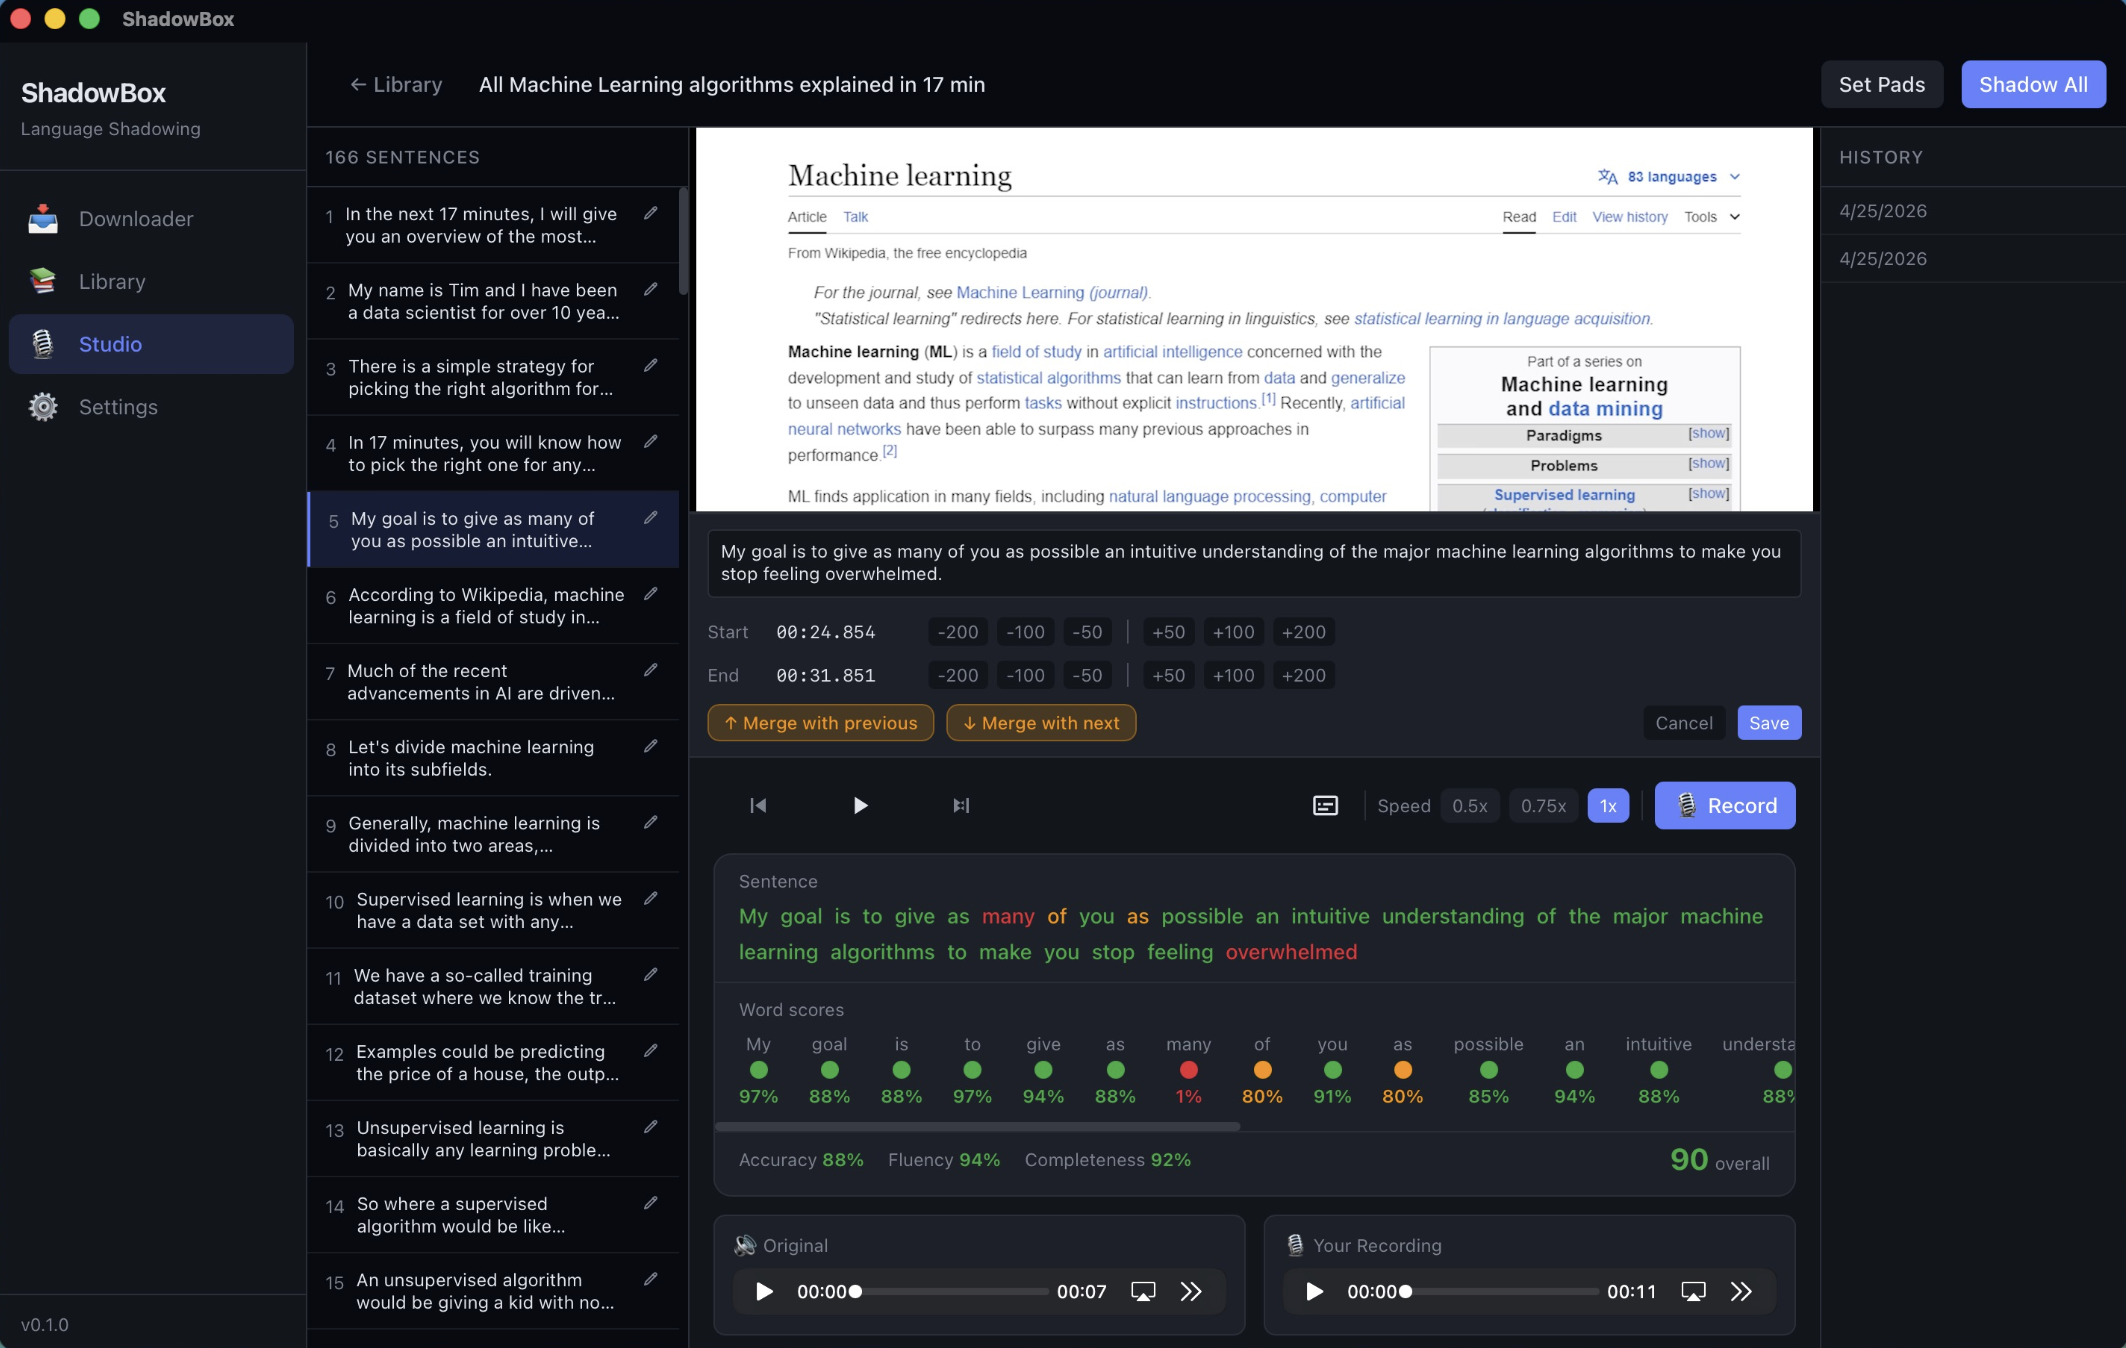The width and height of the screenshot is (2126, 1348).
Task: Cancel the sentence edit
Action: (x=1684, y=723)
